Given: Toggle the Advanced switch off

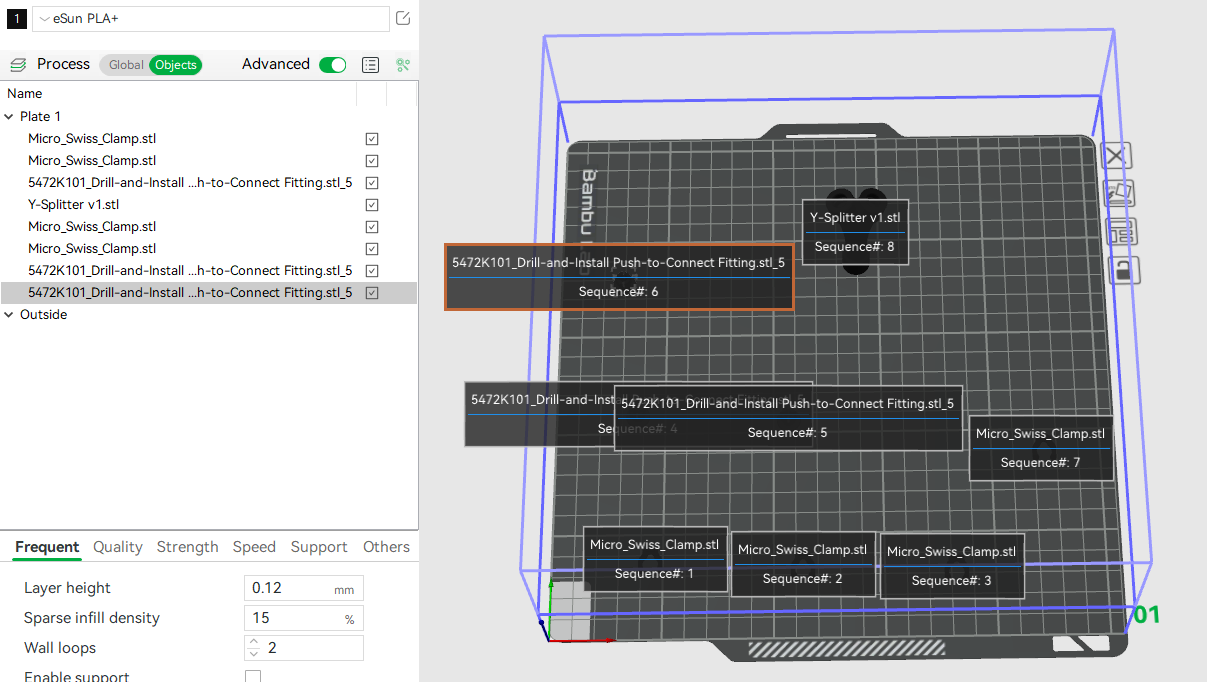Looking at the screenshot, I should pyautogui.click(x=332, y=64).
